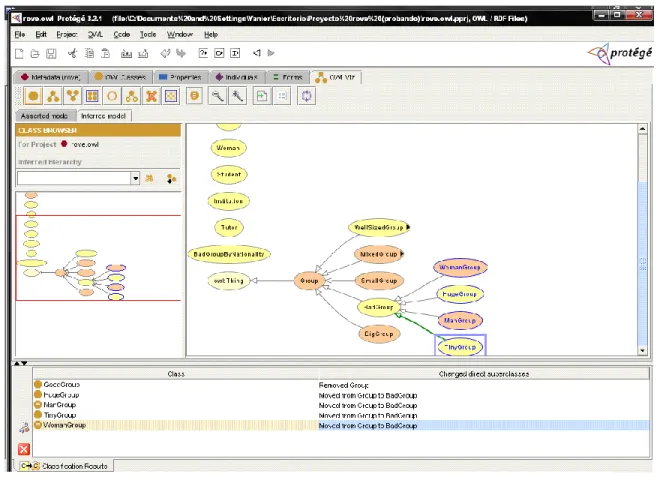Image resolution: width=657 pixels, height=477 pixels.
Task: Expand the MixedGroup node arrow
Action: tap(402, 254)
